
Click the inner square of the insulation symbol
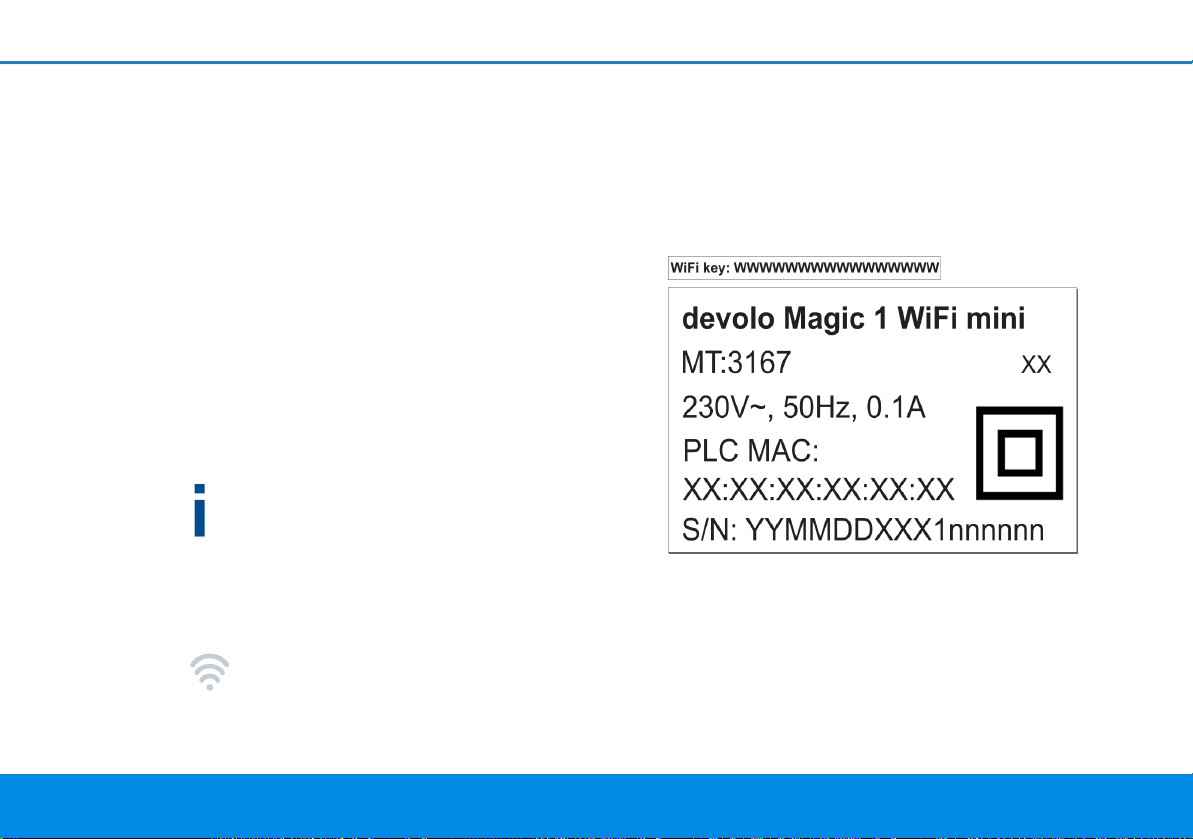1019,453
